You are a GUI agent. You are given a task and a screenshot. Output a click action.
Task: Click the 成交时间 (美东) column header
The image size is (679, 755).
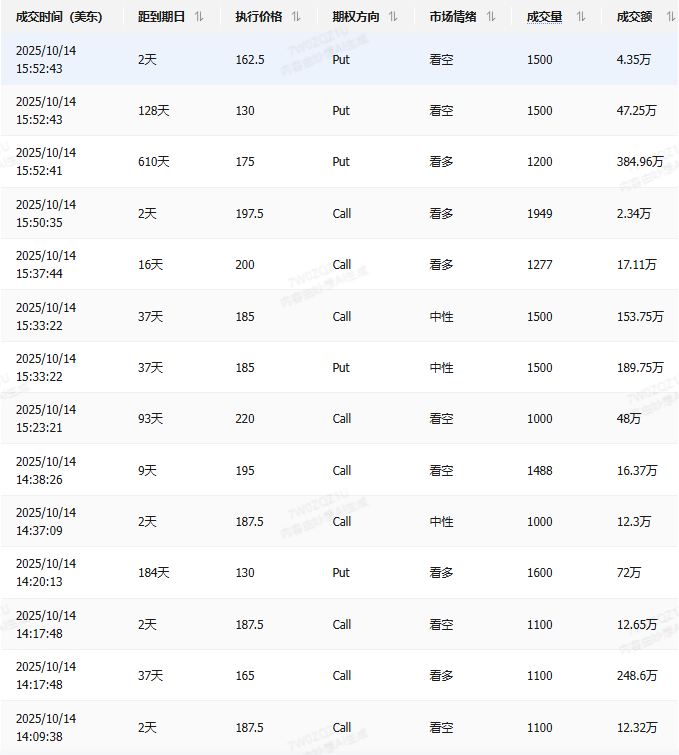[x=59, y=17]
